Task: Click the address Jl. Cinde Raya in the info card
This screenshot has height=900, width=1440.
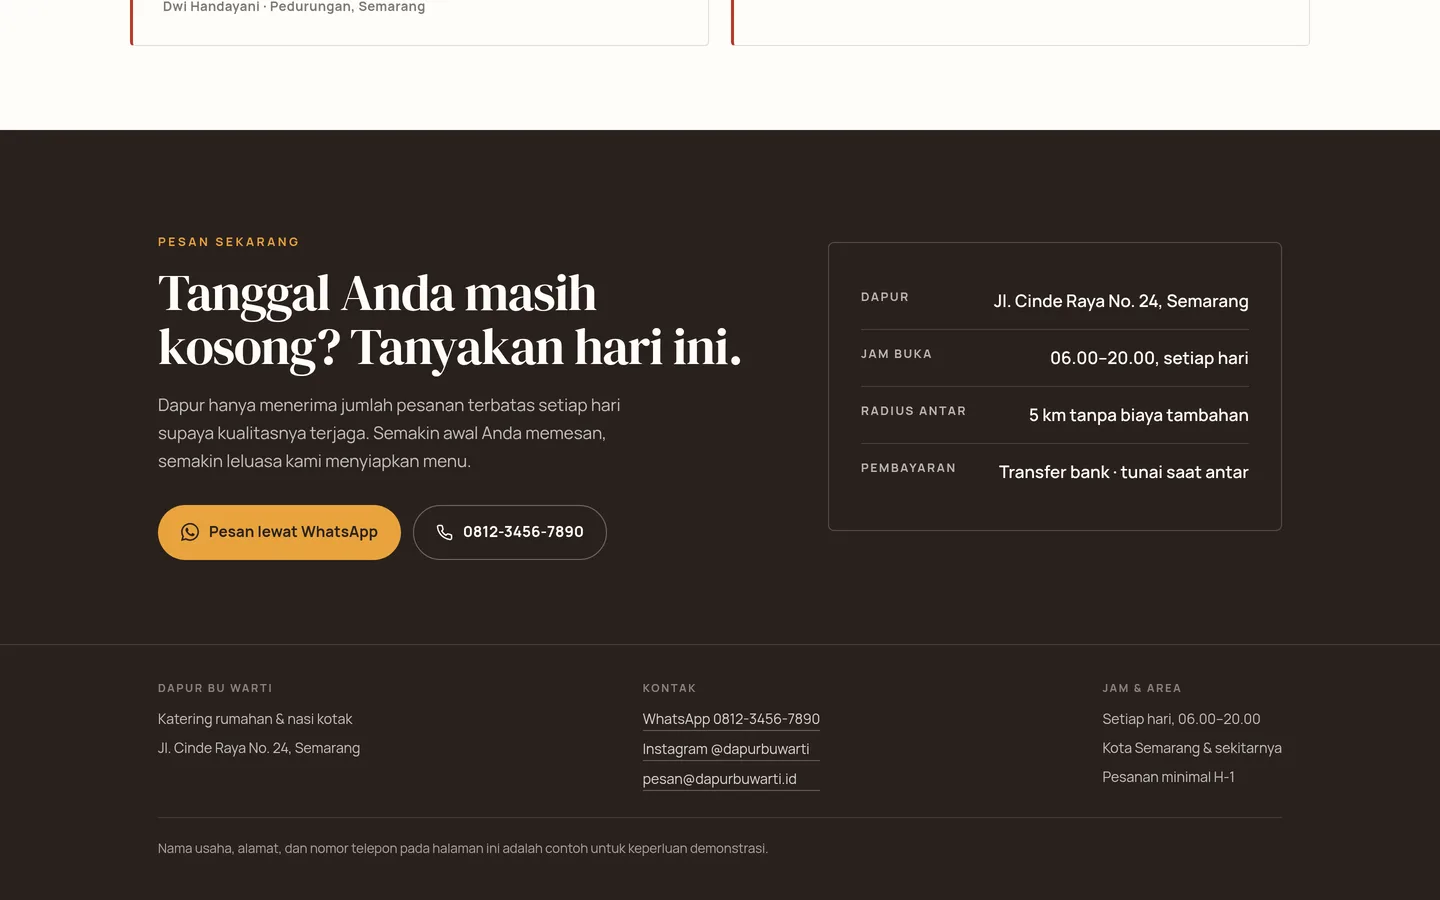Action: click(1121, 301)
